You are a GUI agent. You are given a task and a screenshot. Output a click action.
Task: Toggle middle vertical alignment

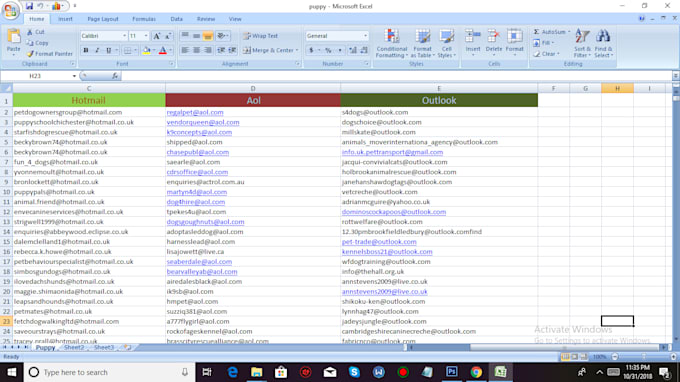pyautogui.click(x=196, y=36)
